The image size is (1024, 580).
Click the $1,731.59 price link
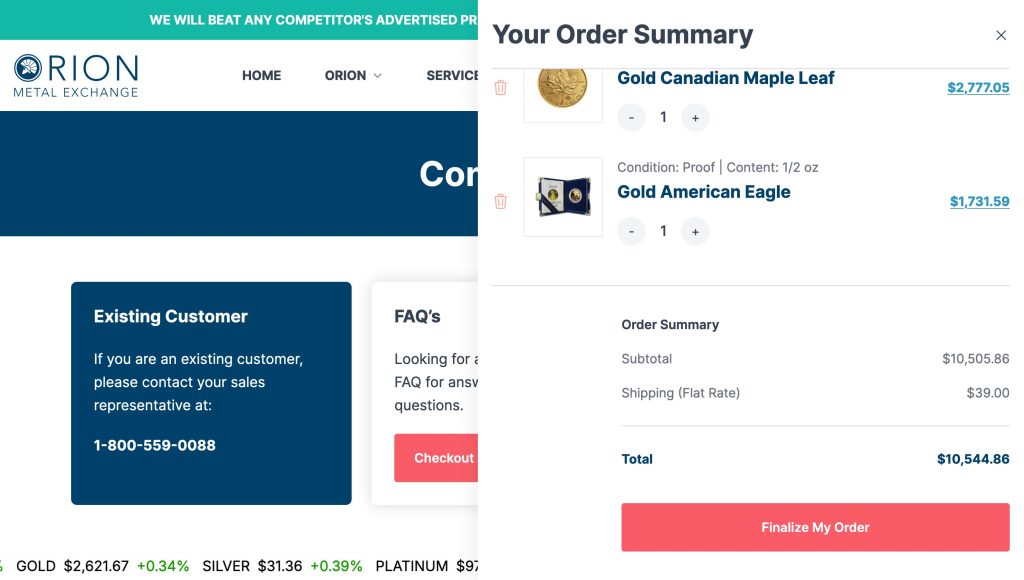979,202
